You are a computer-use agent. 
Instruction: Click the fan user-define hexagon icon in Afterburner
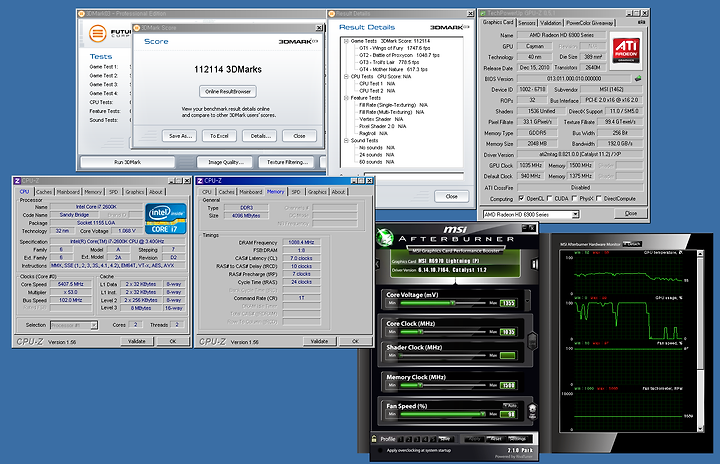point(532,410)
